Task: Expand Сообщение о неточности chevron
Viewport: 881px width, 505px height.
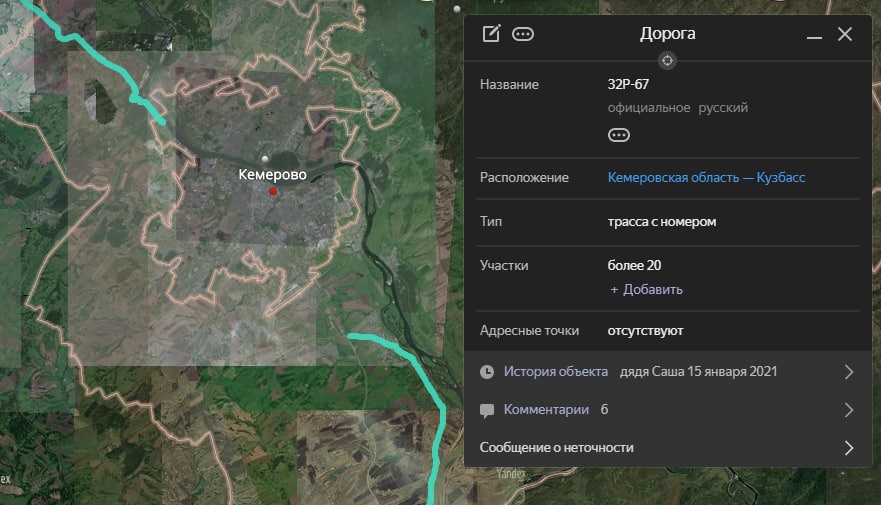Action: click(849, 448)
